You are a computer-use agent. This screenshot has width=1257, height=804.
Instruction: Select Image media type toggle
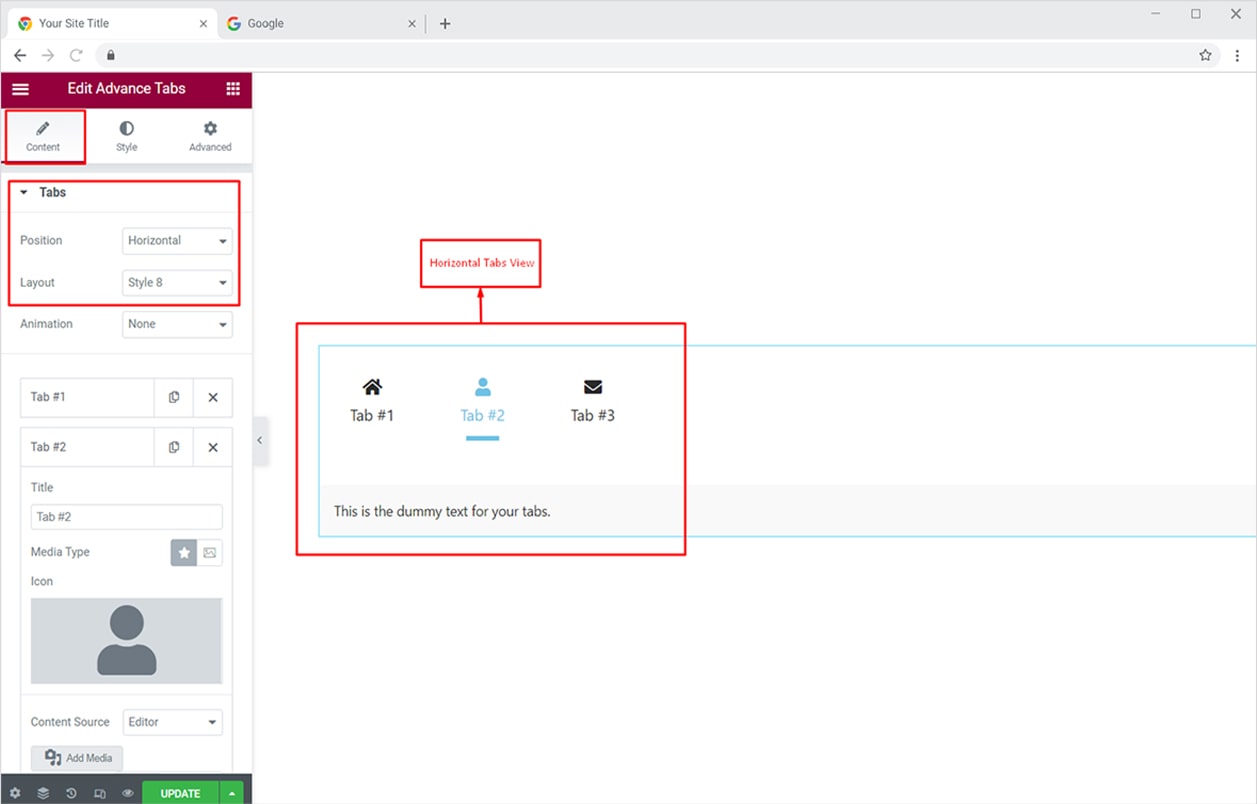click(x=210, y=553)
